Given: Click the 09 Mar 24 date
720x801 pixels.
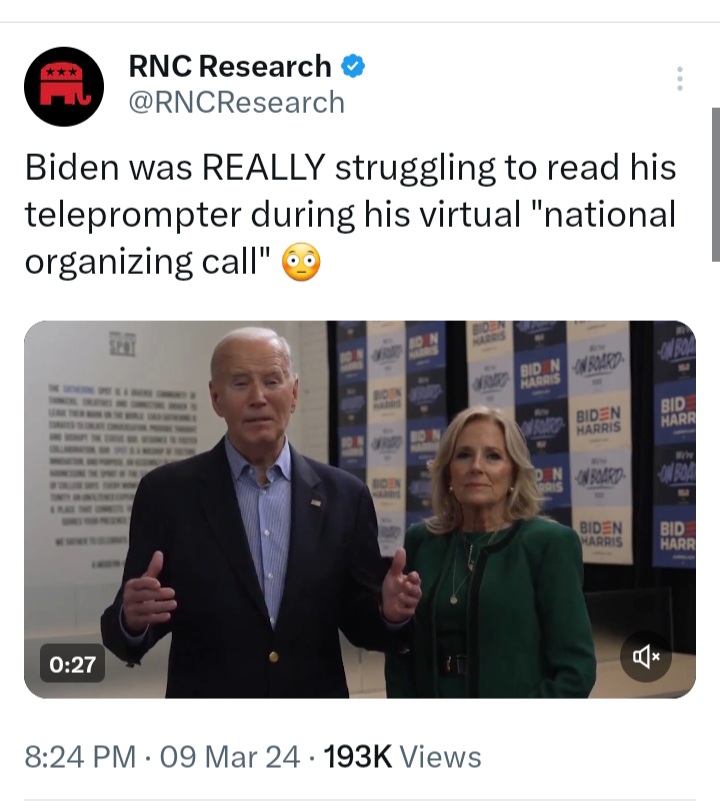Looking at the screenshot, I should [229, 757].
